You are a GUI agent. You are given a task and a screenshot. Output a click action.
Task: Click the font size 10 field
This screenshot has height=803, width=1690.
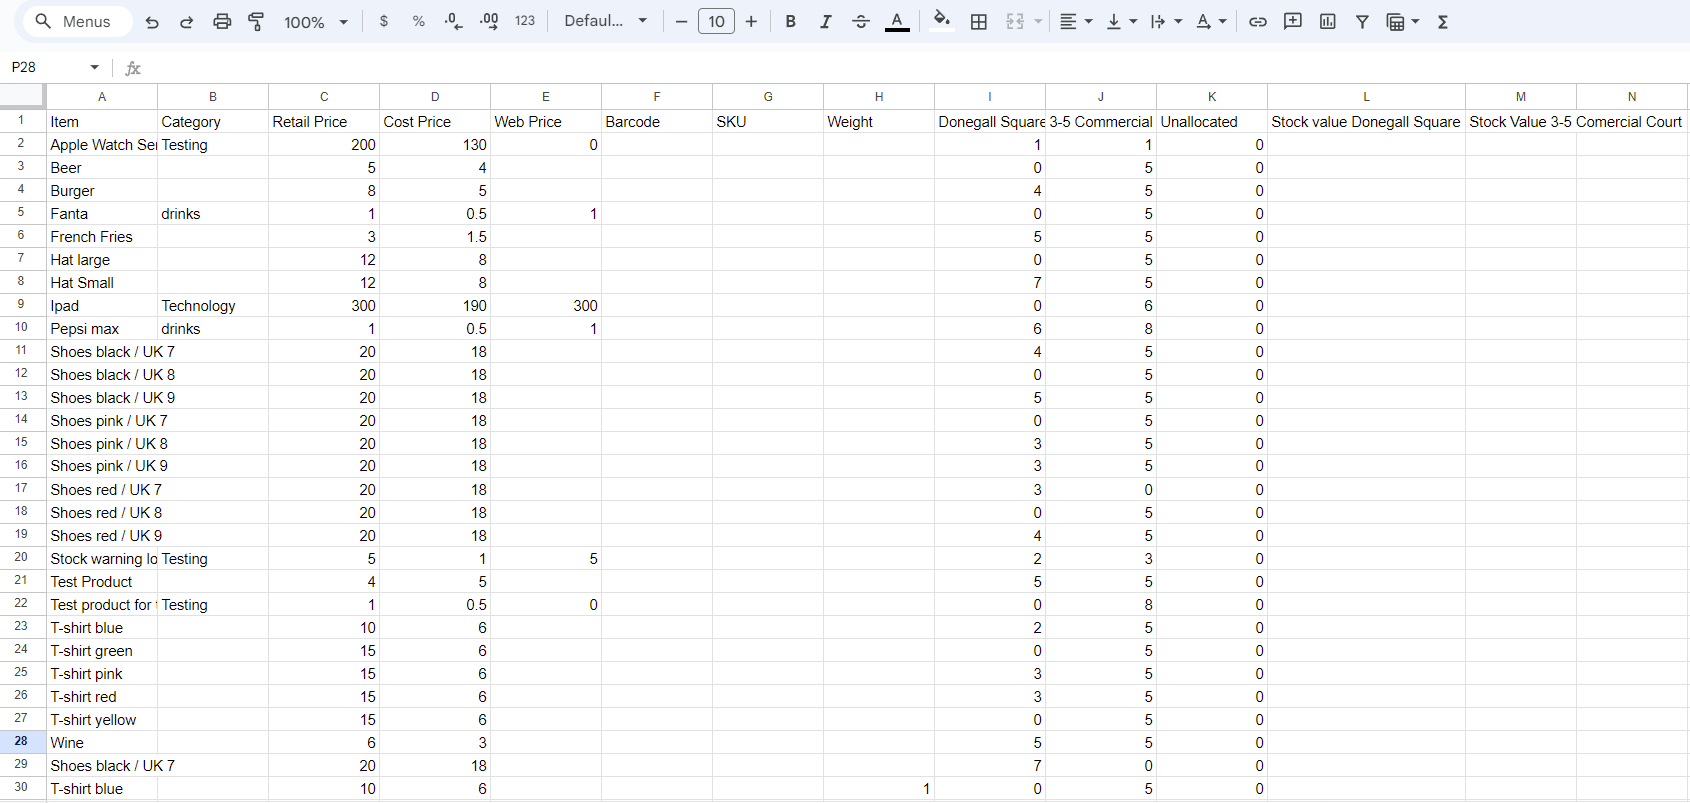[x=716, y=21]
